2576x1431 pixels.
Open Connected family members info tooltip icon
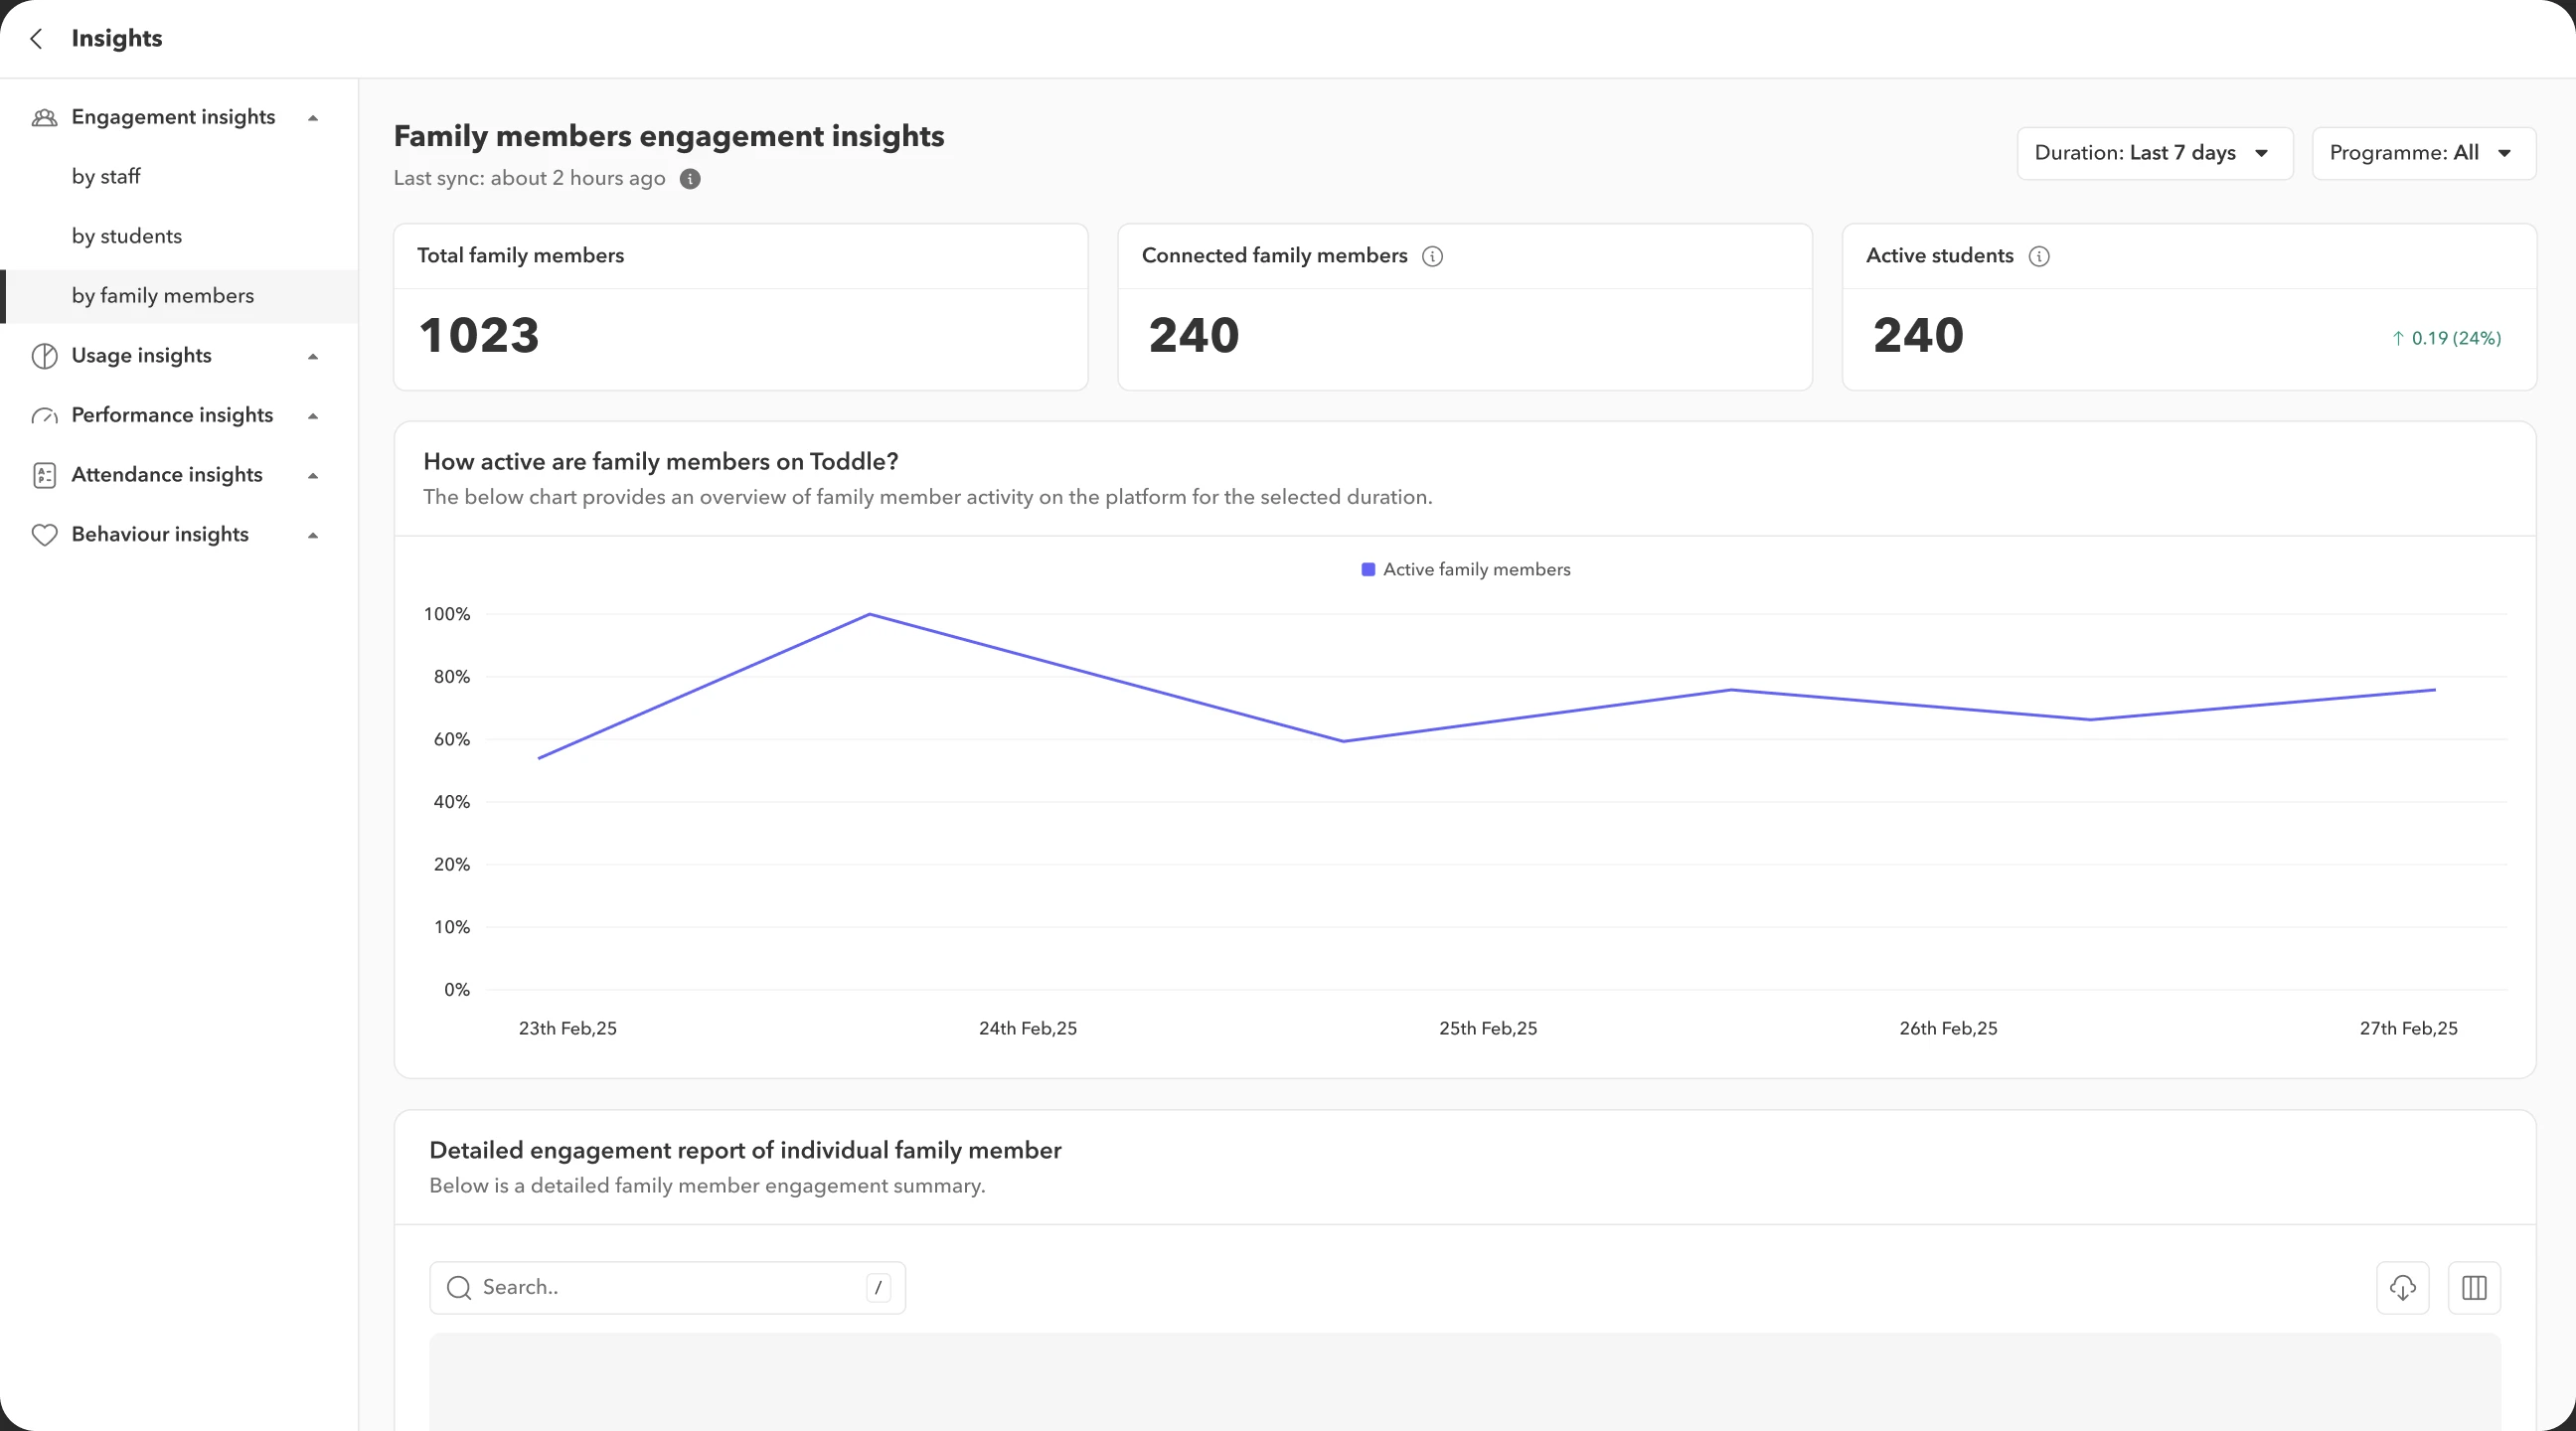coord(1432,257)
